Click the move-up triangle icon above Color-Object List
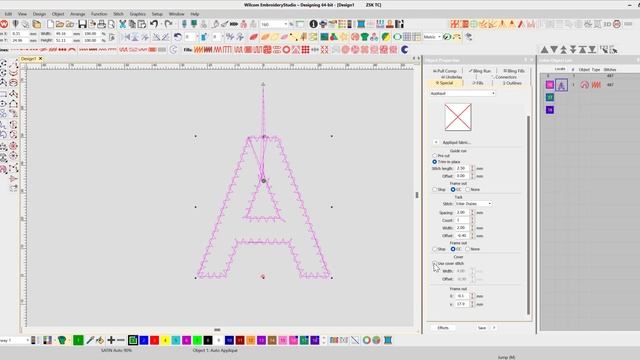The image size is (640, 360). (x=544, y=50)
